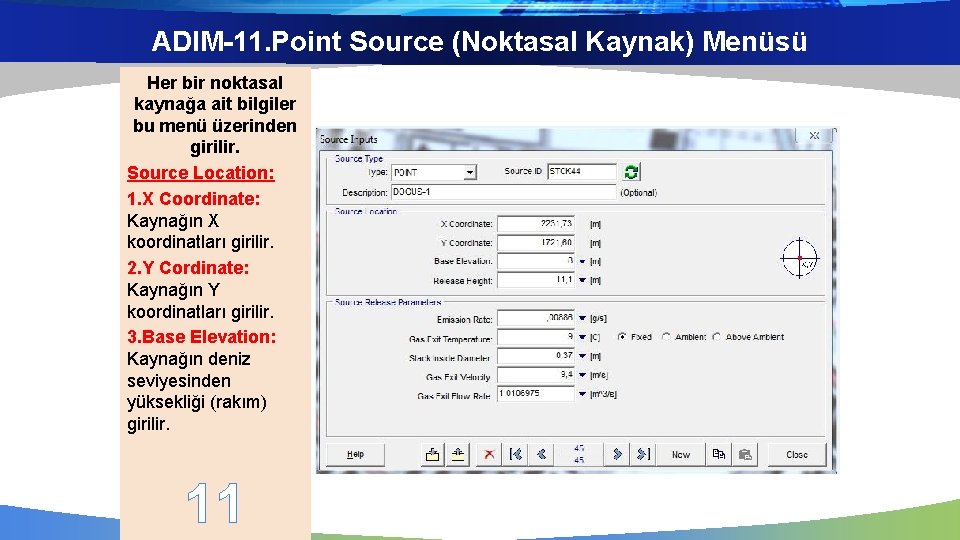Click the Emission Rate input field
Screen dimensions: 960x540
click(x=536, y=318)
